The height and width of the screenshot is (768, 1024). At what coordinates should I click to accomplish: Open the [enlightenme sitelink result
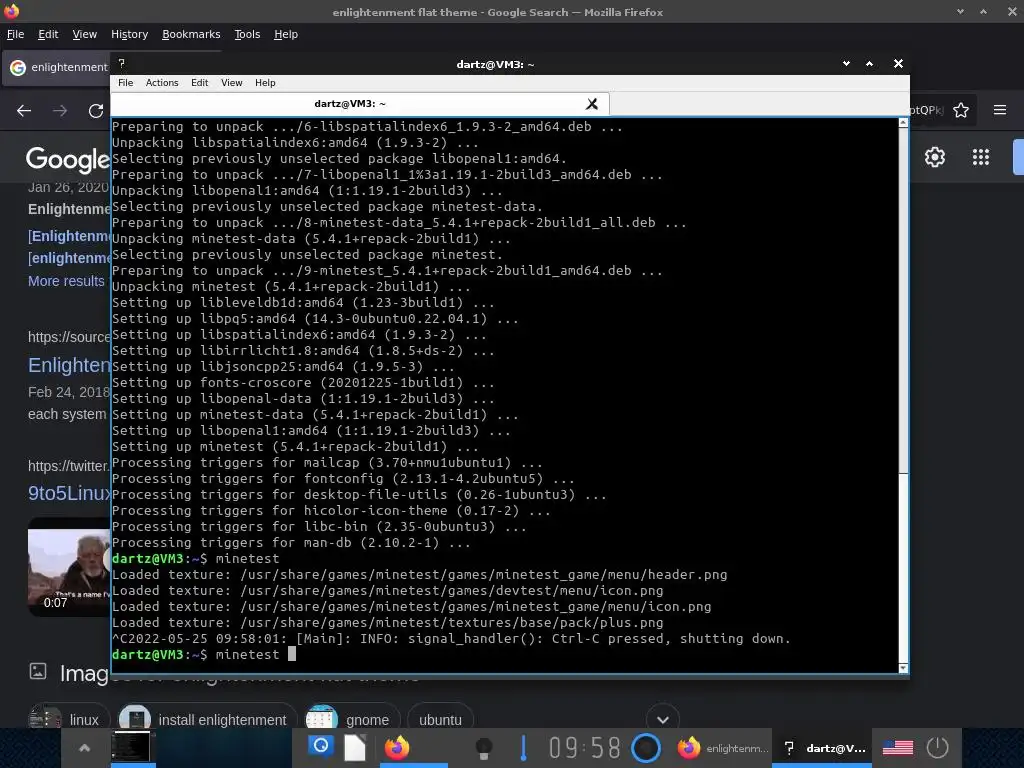(x=69, y=258)
